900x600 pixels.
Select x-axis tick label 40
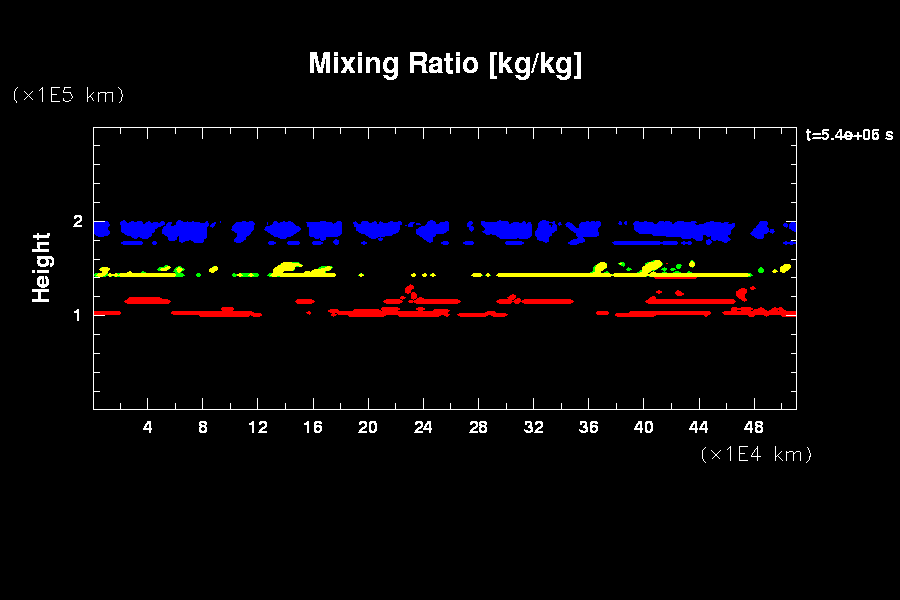click(x=643, y=428)
